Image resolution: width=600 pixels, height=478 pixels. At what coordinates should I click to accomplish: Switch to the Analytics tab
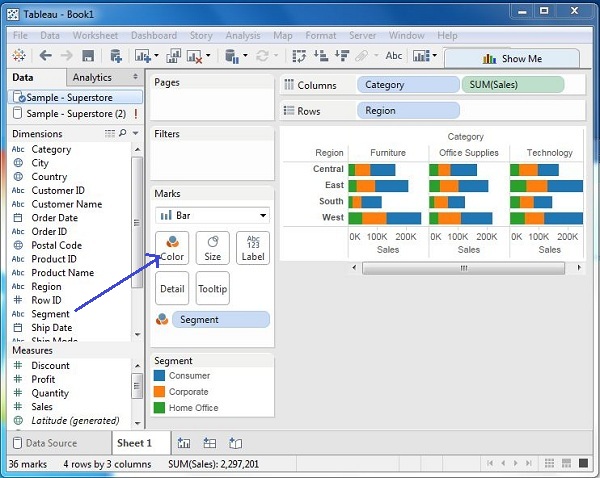pyautogui.click(x=92, y=77)
